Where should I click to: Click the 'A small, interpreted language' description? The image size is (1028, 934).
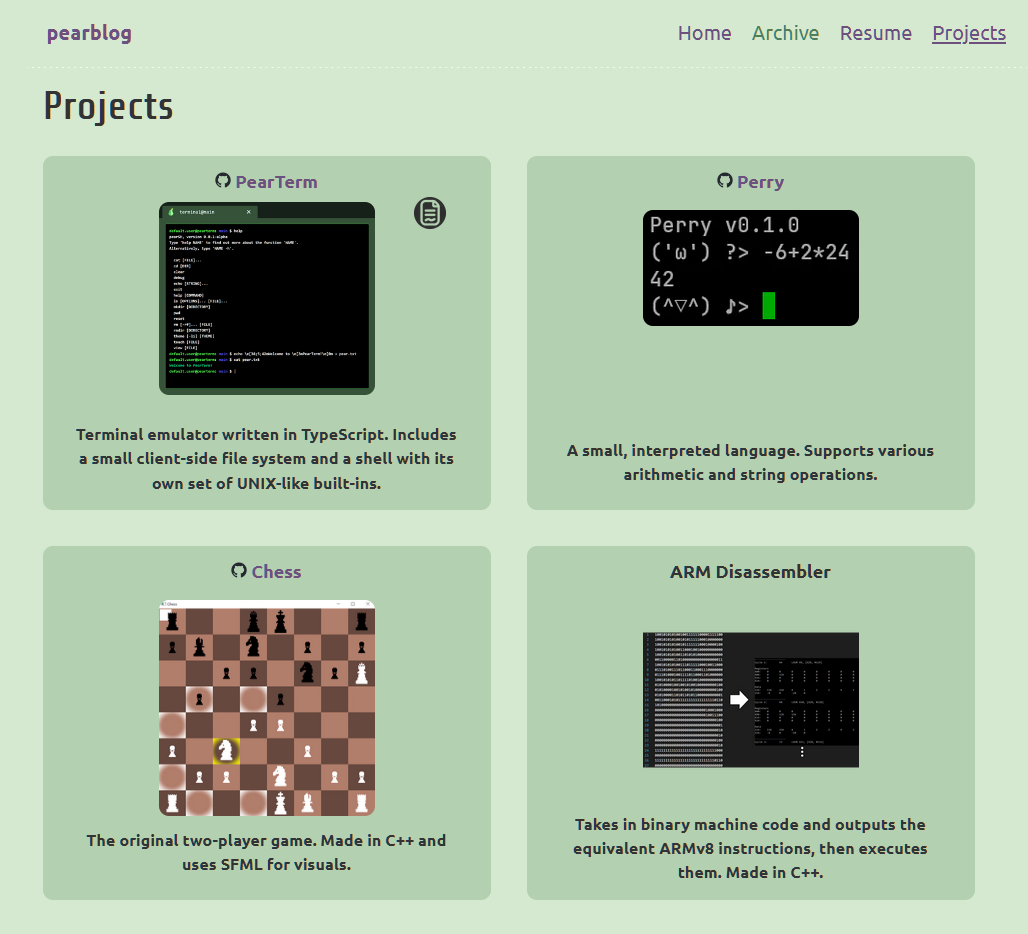click(750, 462)
